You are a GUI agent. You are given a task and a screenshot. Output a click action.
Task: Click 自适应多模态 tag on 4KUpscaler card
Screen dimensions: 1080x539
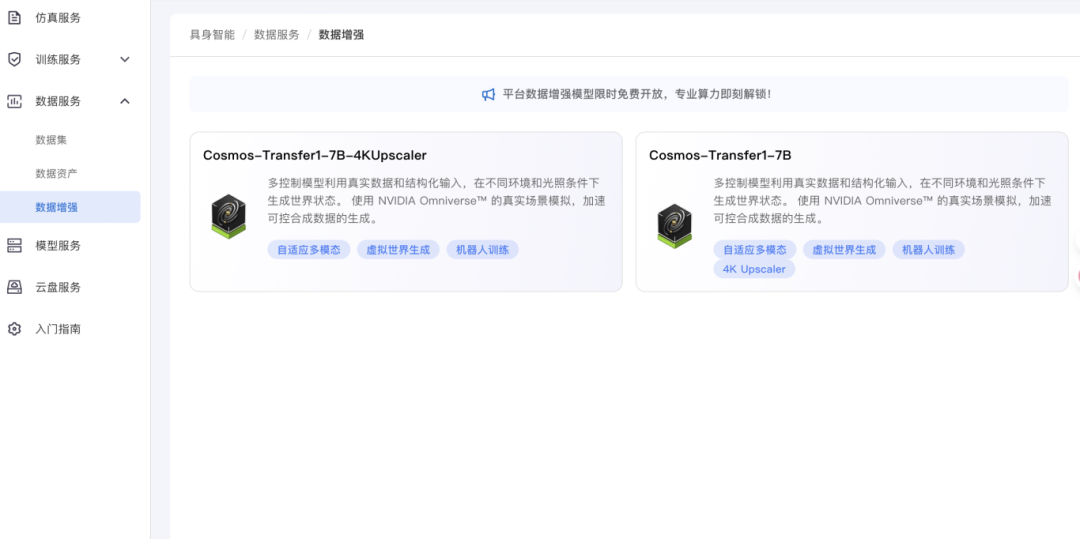[x=309, y=250]
